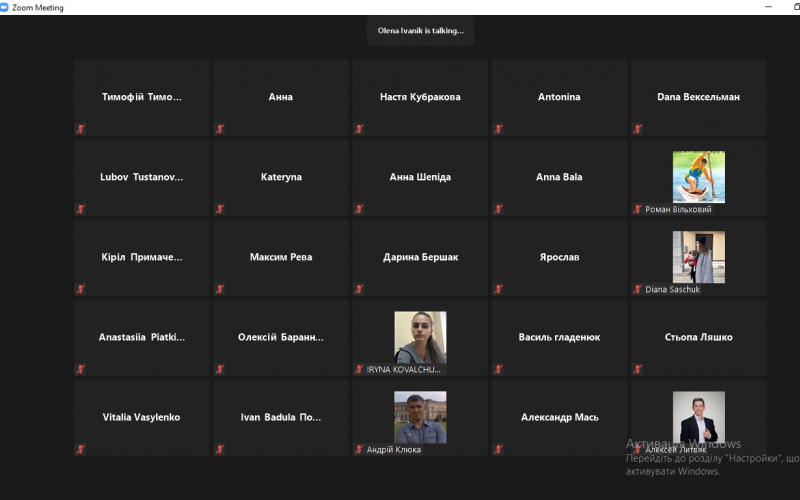Image resolution: width=800 pixels, height=500 pixels.
Task: Click muted mic icon on Дарина Бершак tile
Action: click(359, 289)
